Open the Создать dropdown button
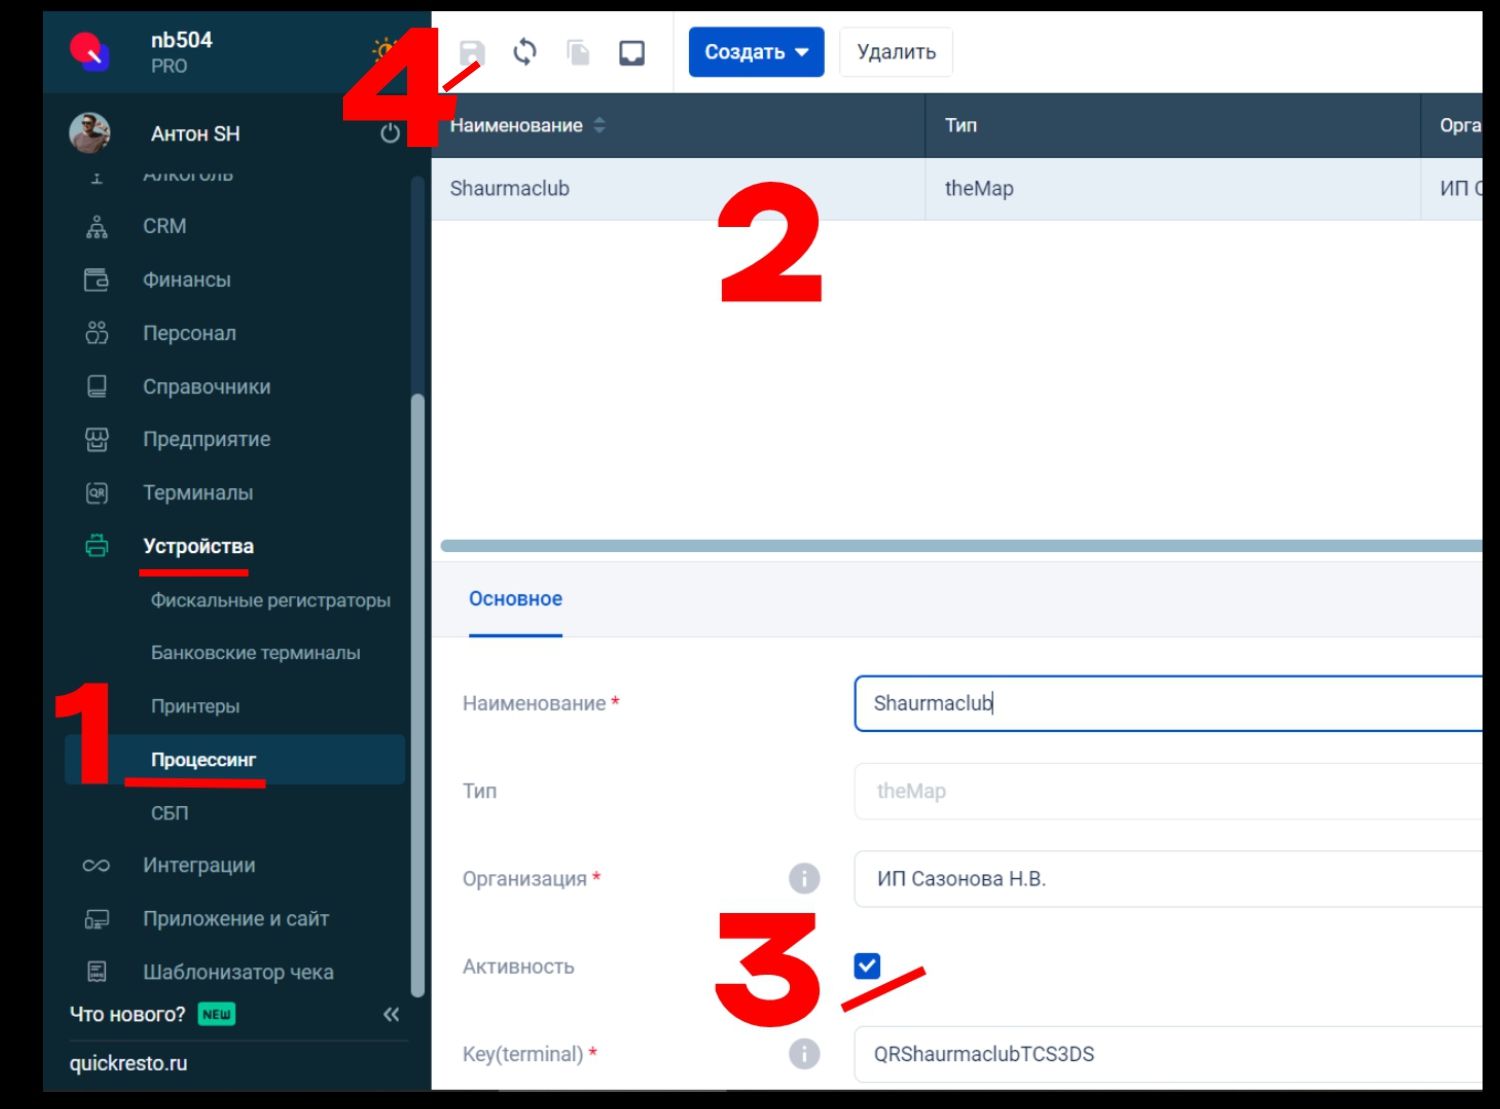 [x=756, y=52]
